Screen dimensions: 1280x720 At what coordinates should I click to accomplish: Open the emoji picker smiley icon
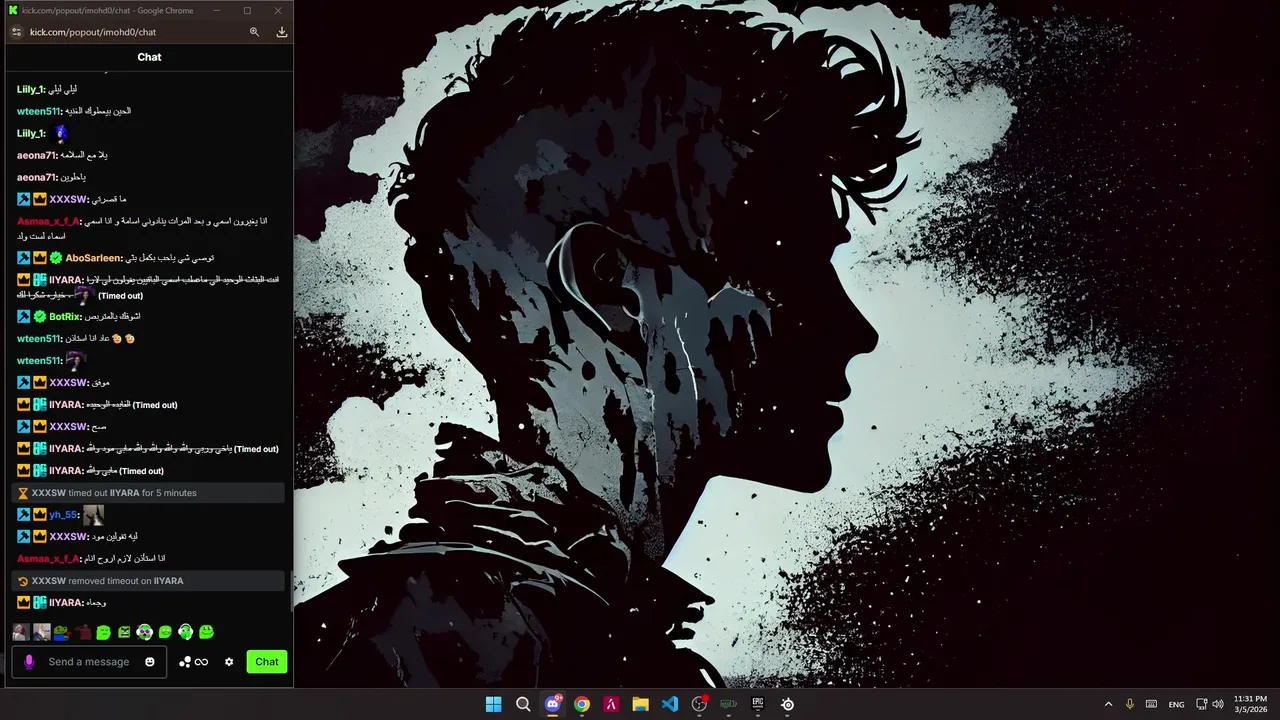(x=150, y=662)
